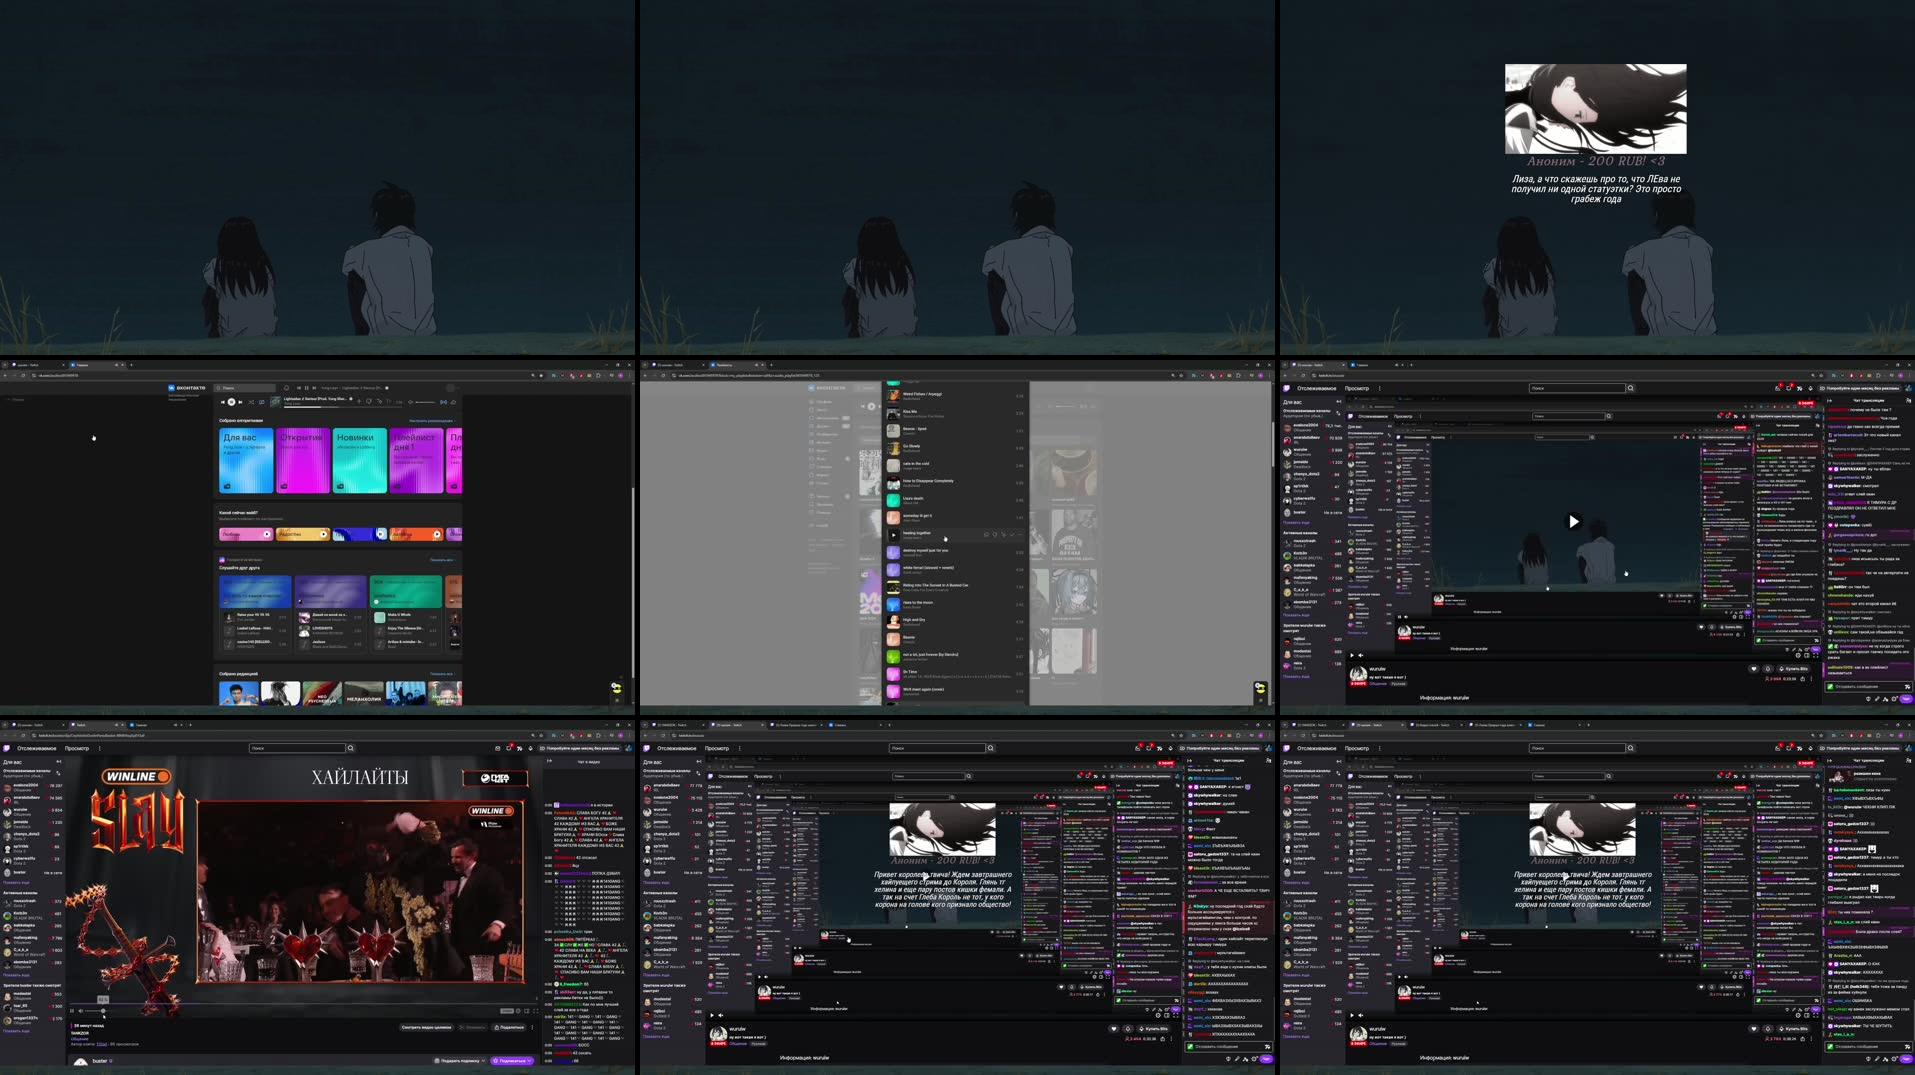Select the shuffle icon in the VK music player
The width and height of the screenshot is (1915, 1075).
tap(250, 402)
